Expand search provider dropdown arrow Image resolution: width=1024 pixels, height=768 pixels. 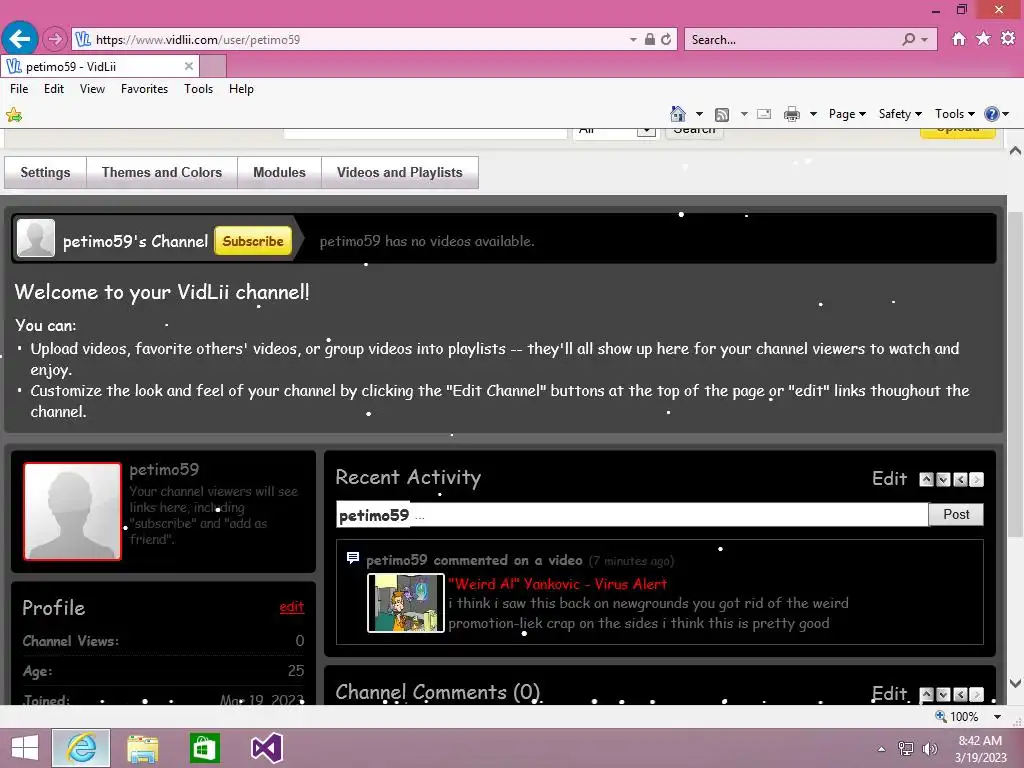pyautogui.click(x=924, y=40)
